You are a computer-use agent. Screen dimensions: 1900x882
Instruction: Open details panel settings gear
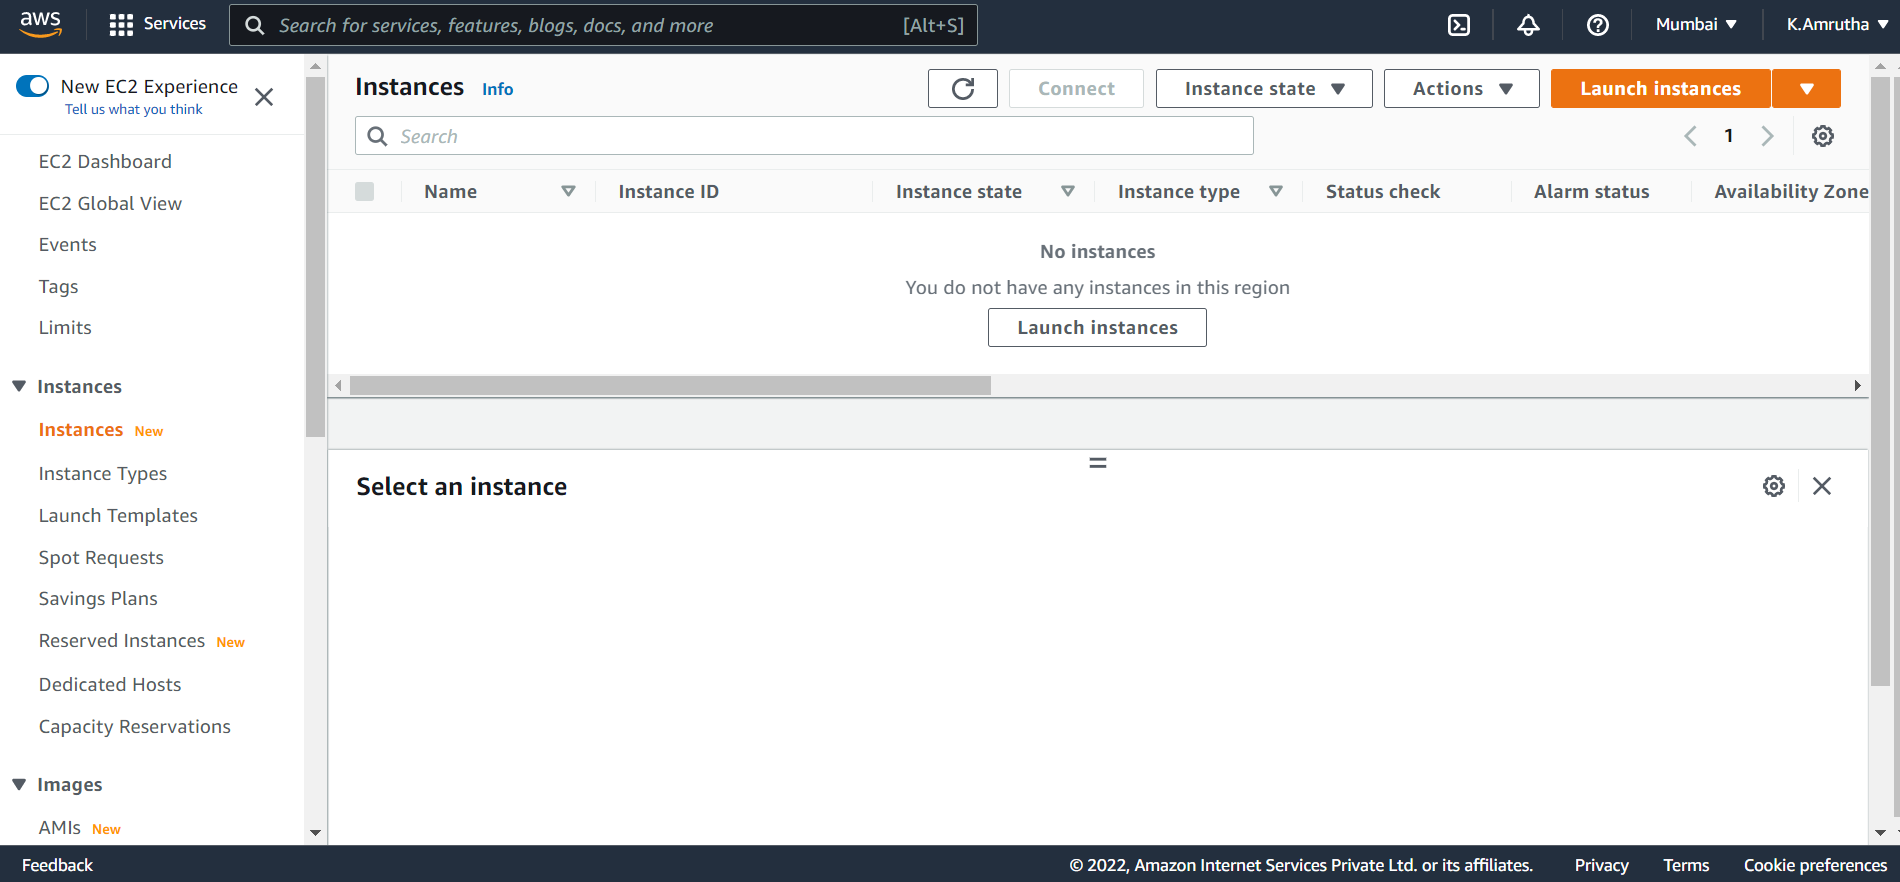(x=1774, y=486)
